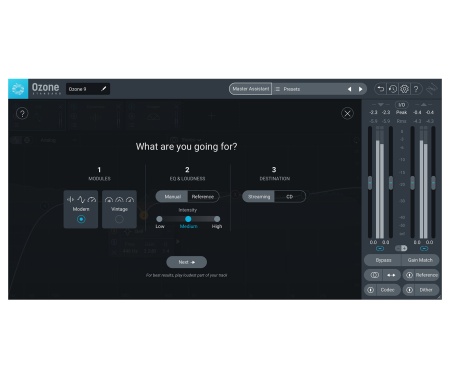Set destination to Streaming
Viewport: 450px width, 380px height.
[259, 197]
